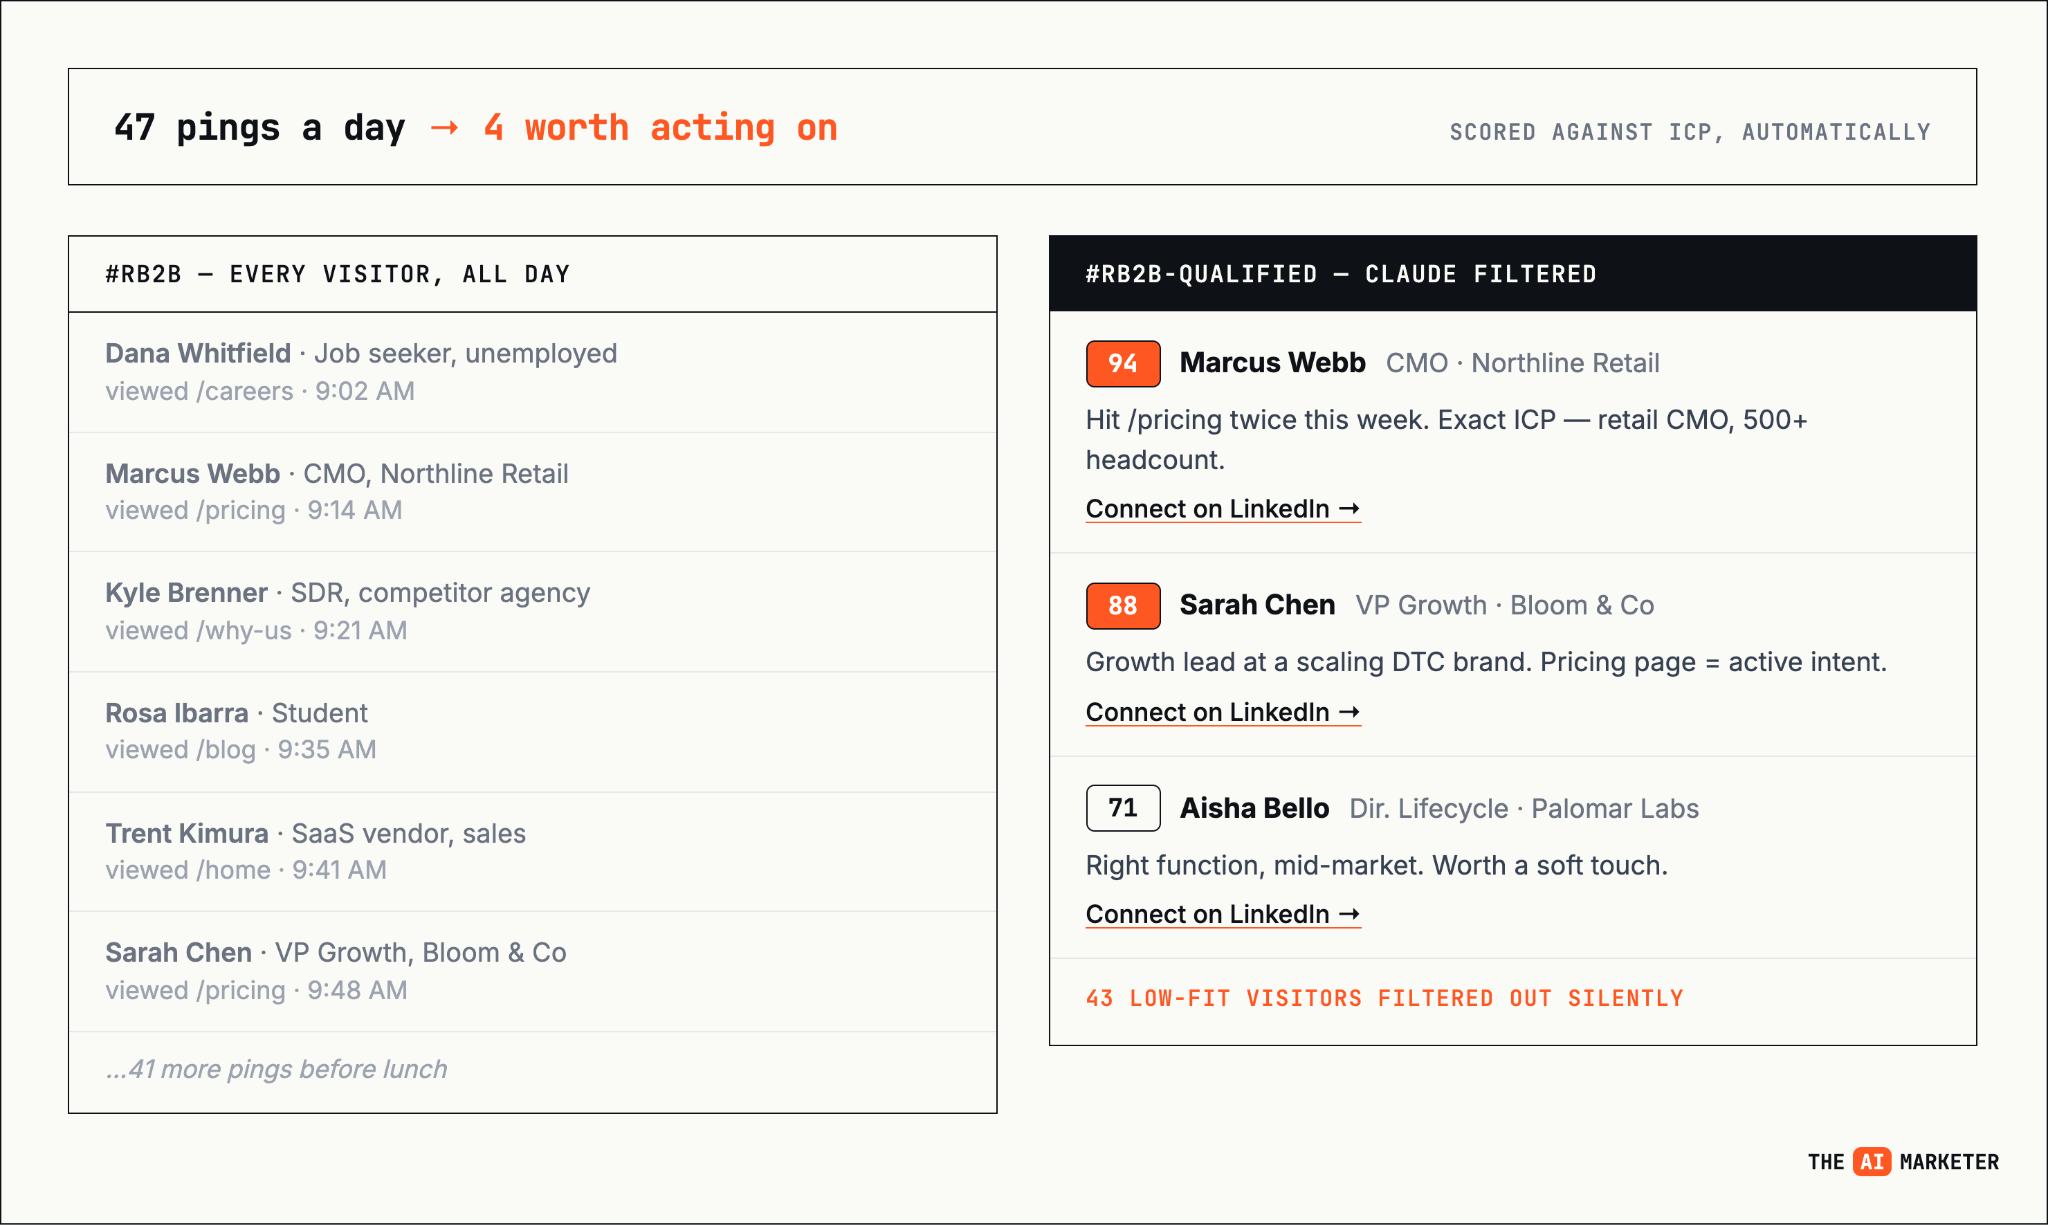
Task: Click Dana Whitfield in the visitor list
Action: coord(198,353)
